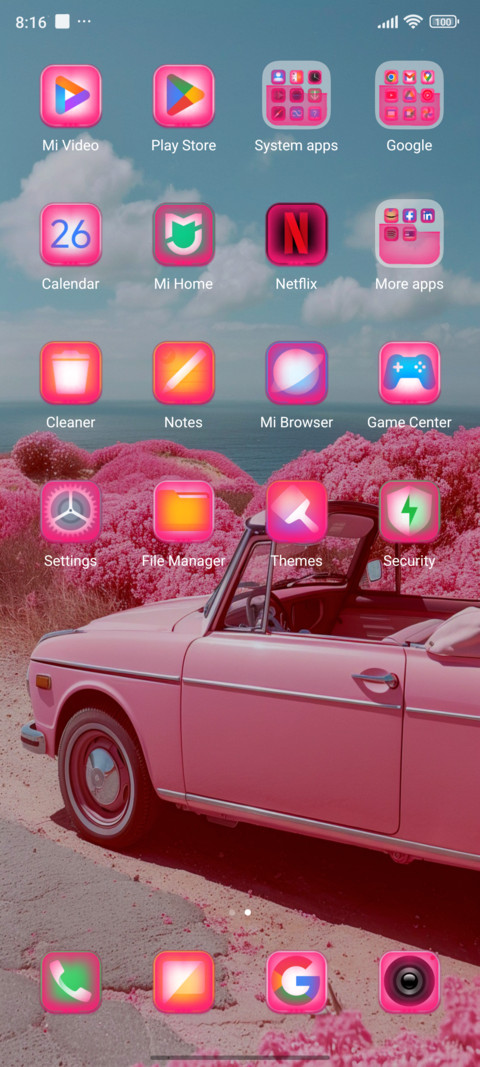
Task: Open the Netflix app
Action: coord(296,234)
